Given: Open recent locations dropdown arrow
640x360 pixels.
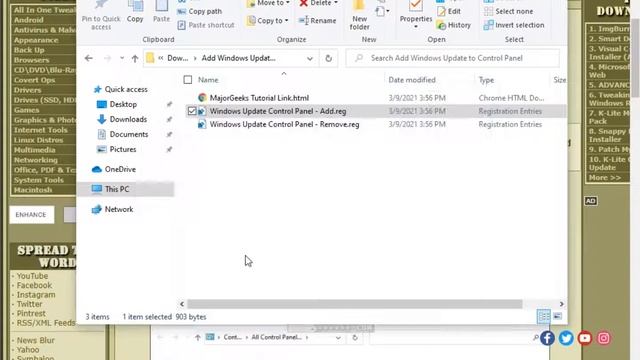Looking at the screenshot, I should coord(122,58).
